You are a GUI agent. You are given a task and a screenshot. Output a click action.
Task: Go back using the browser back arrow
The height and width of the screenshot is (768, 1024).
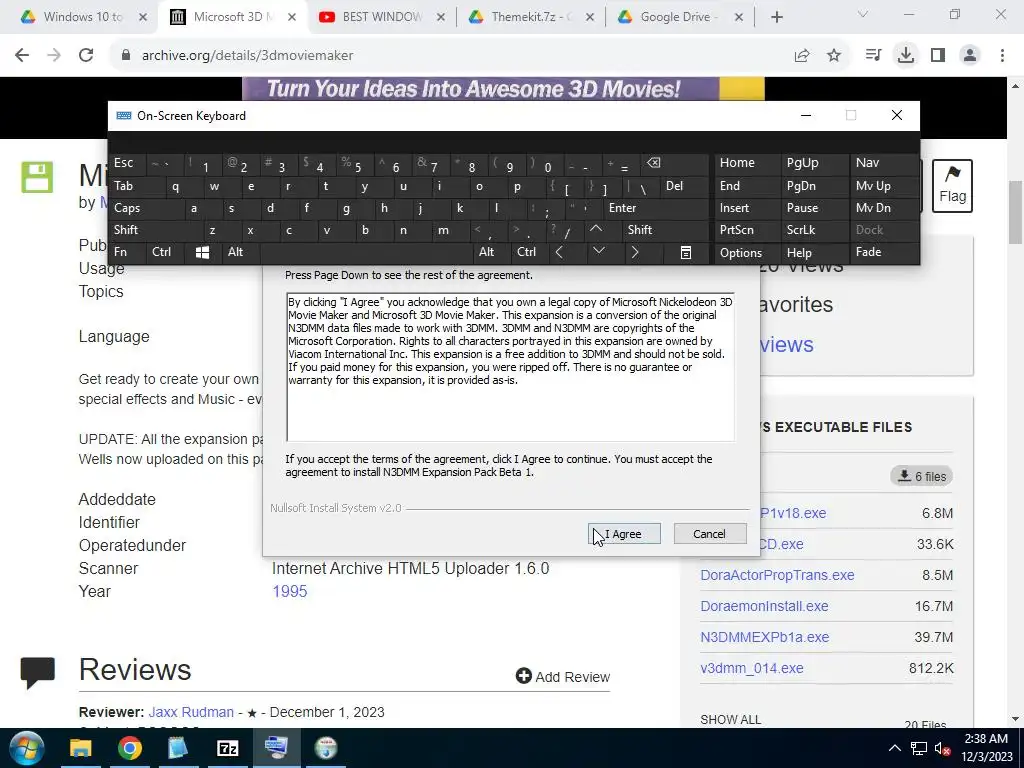tap(22, 56)
